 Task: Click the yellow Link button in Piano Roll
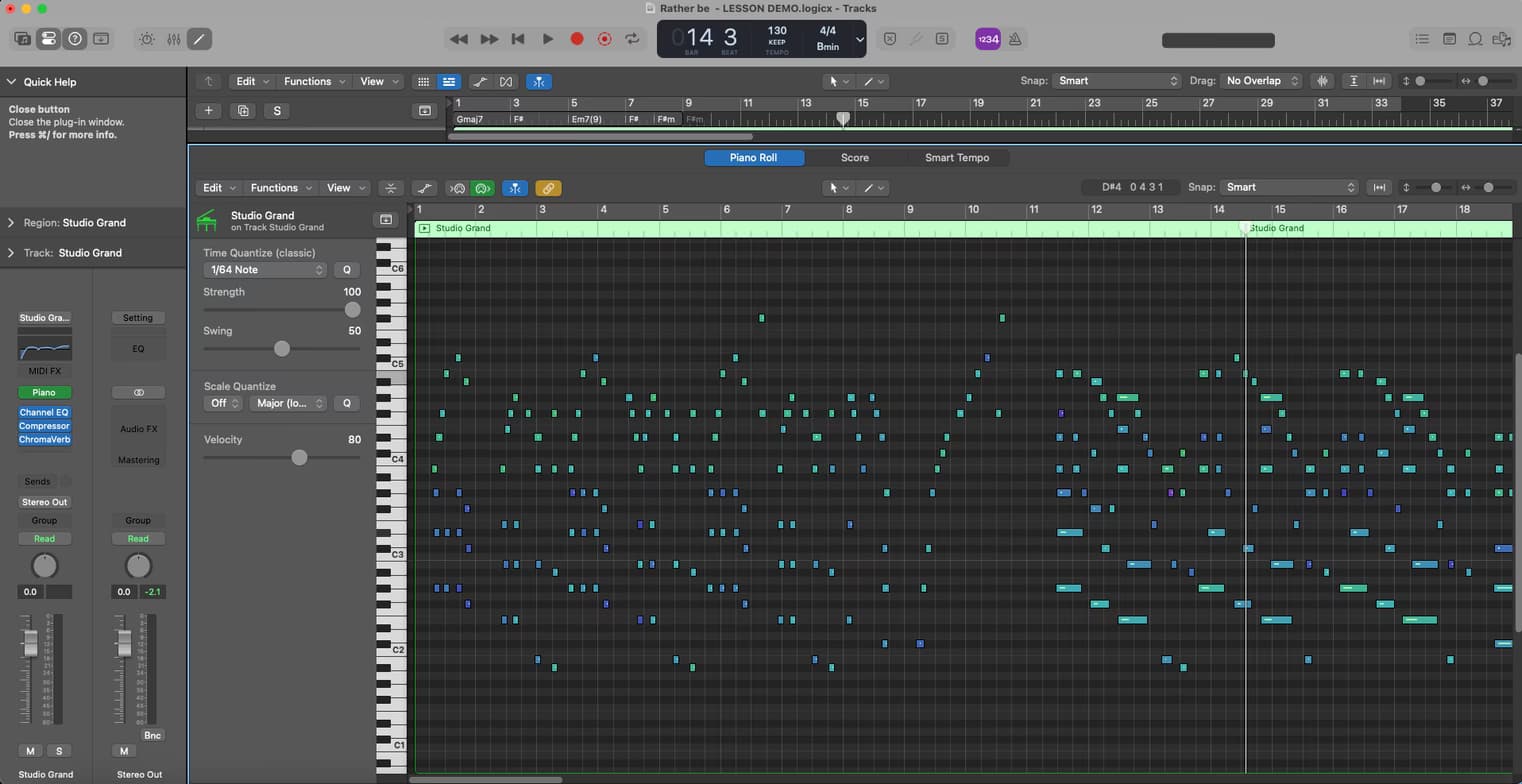(547, 188)
